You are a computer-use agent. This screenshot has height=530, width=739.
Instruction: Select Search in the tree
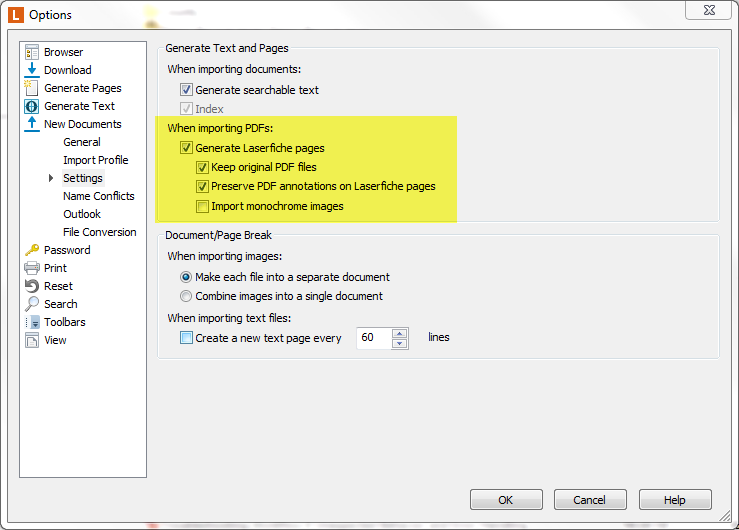(x=61, y=304)
